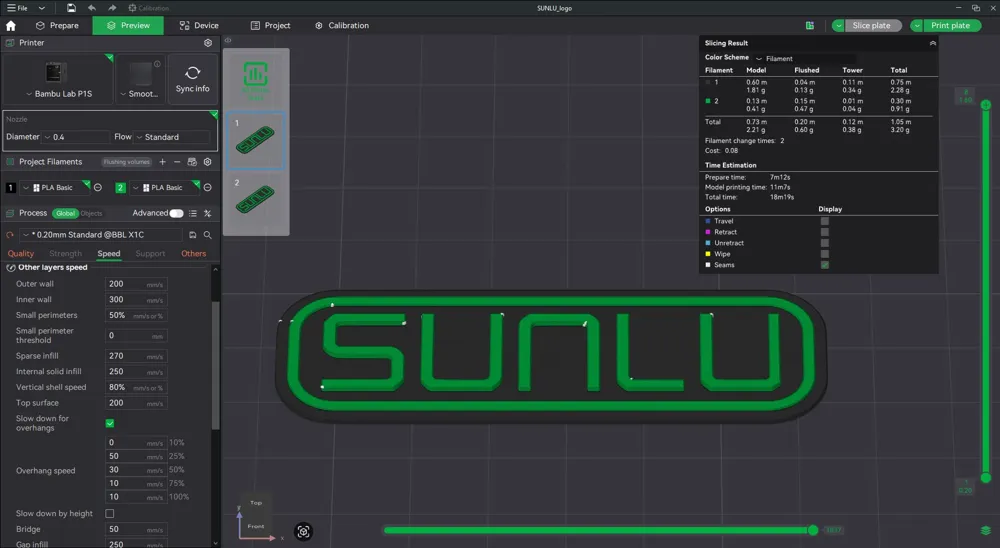Click the edit icon beside filament 2

[207, 188]
